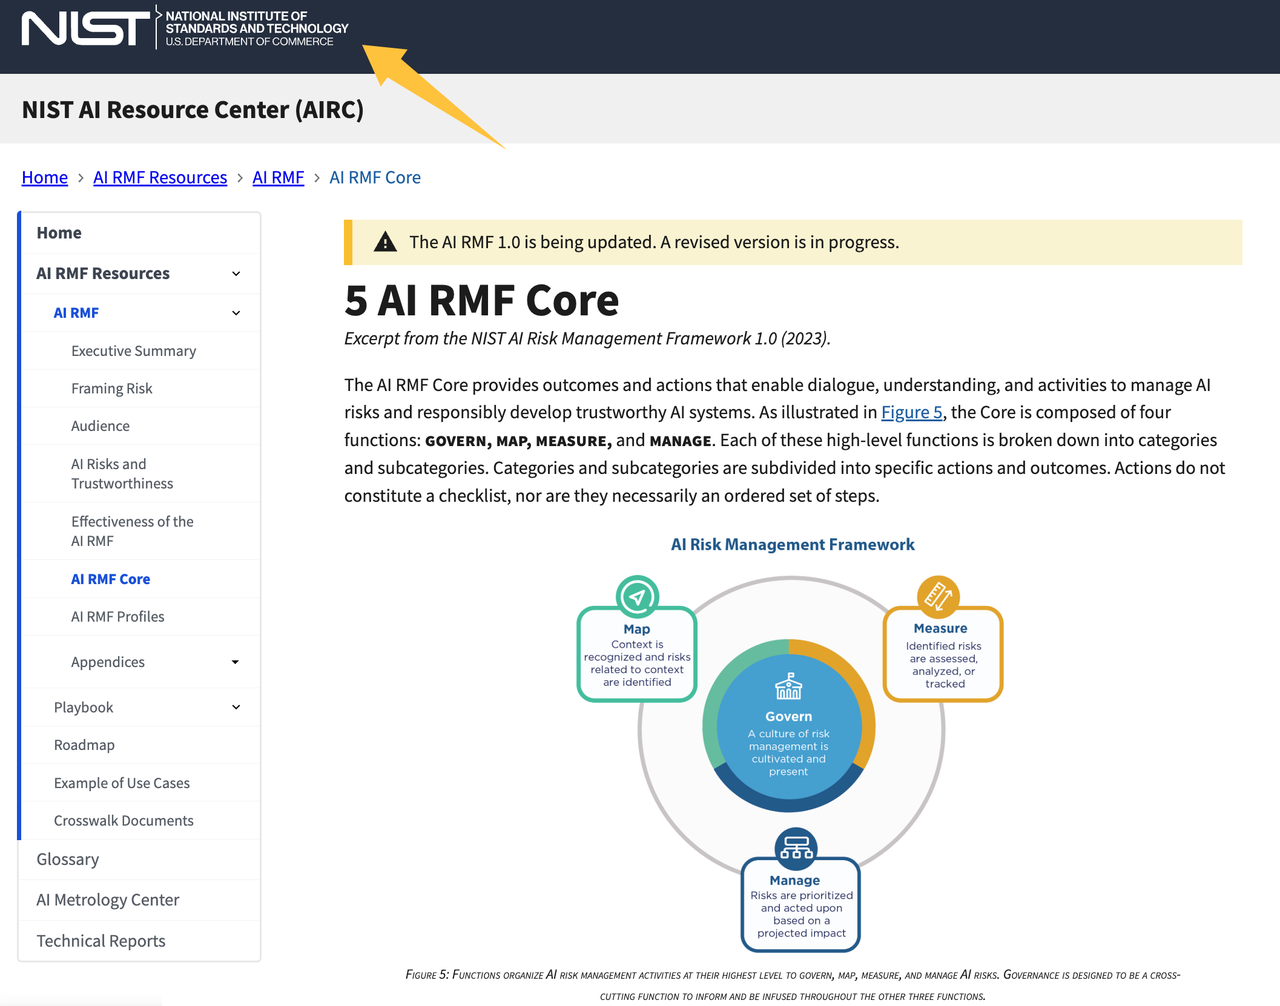Click the NIST logo in header

pyautogui.click(x=185, y=28)
